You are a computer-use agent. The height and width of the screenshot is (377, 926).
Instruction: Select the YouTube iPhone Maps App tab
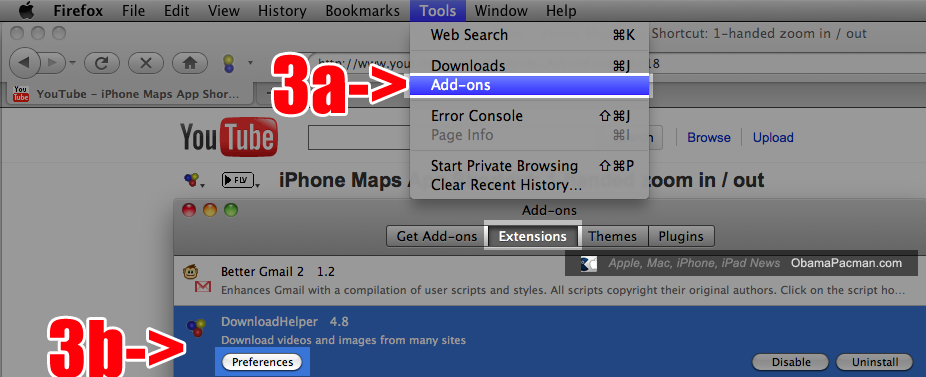click(x=129, y=94)
